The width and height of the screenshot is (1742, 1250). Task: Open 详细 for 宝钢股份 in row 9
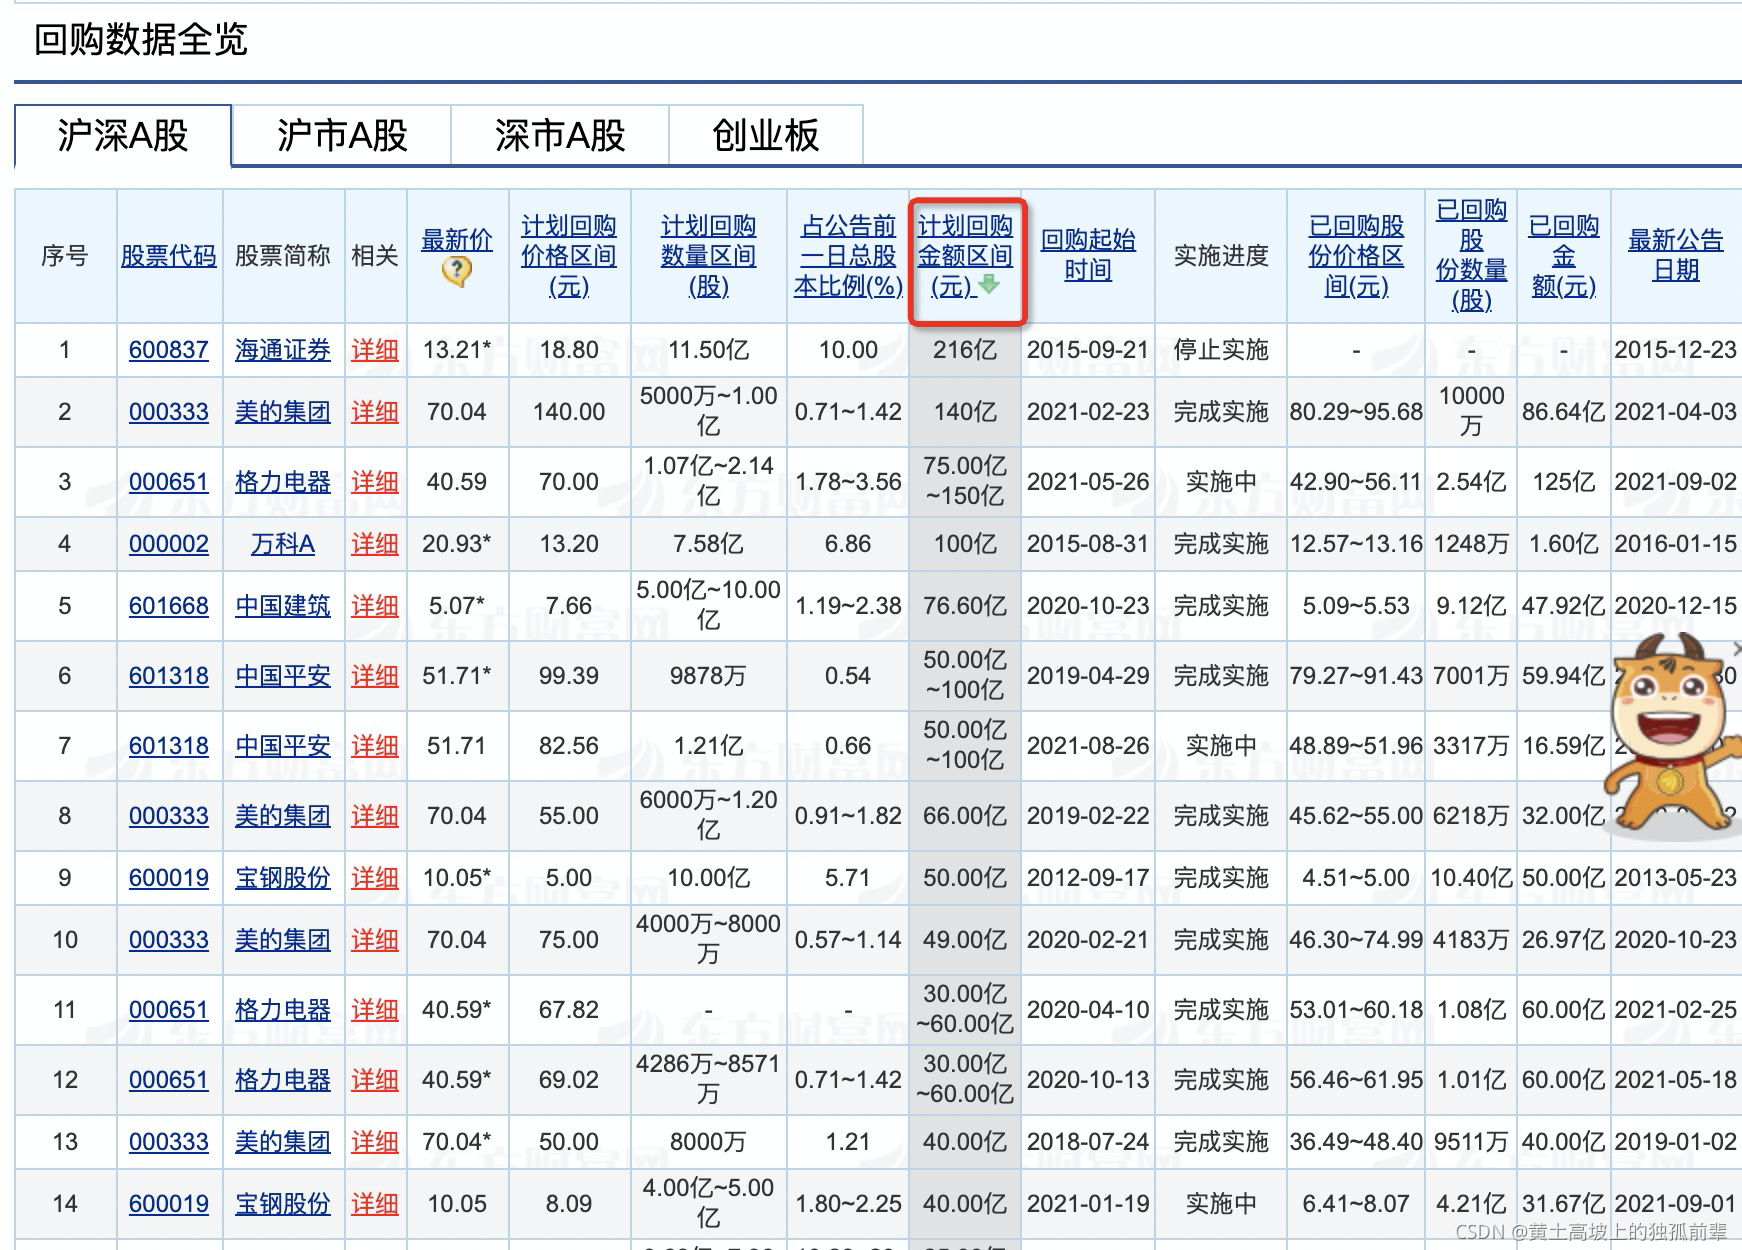(x=374, y=878)
